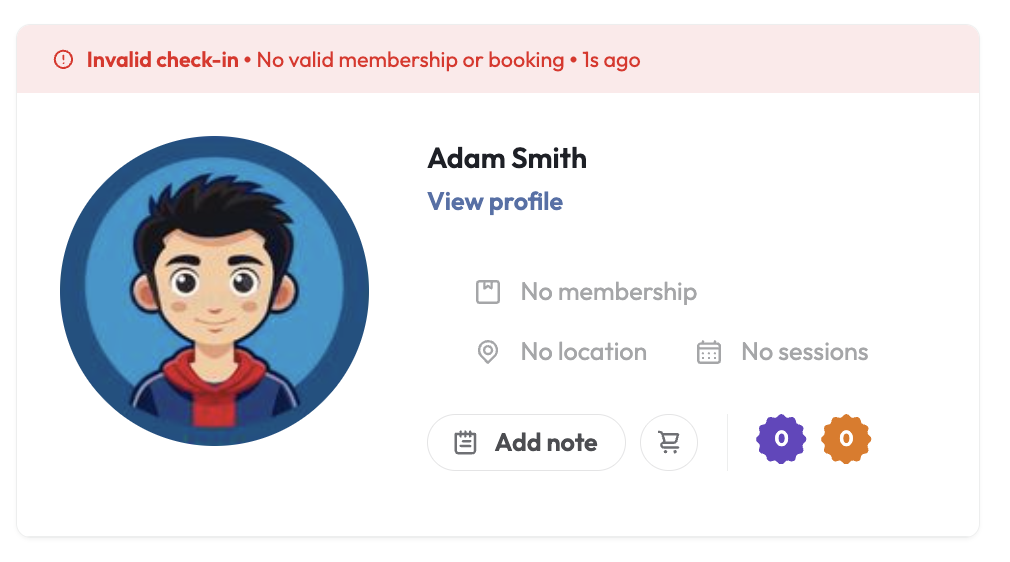Viewport: 1010px width, 562px height.
Task: Click the sessions calendar icon
Action: point(709,353)
